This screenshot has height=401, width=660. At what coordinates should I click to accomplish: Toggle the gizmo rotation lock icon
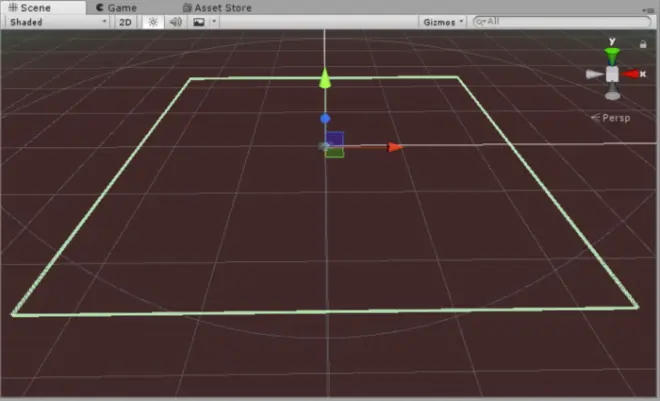[643, 44]
